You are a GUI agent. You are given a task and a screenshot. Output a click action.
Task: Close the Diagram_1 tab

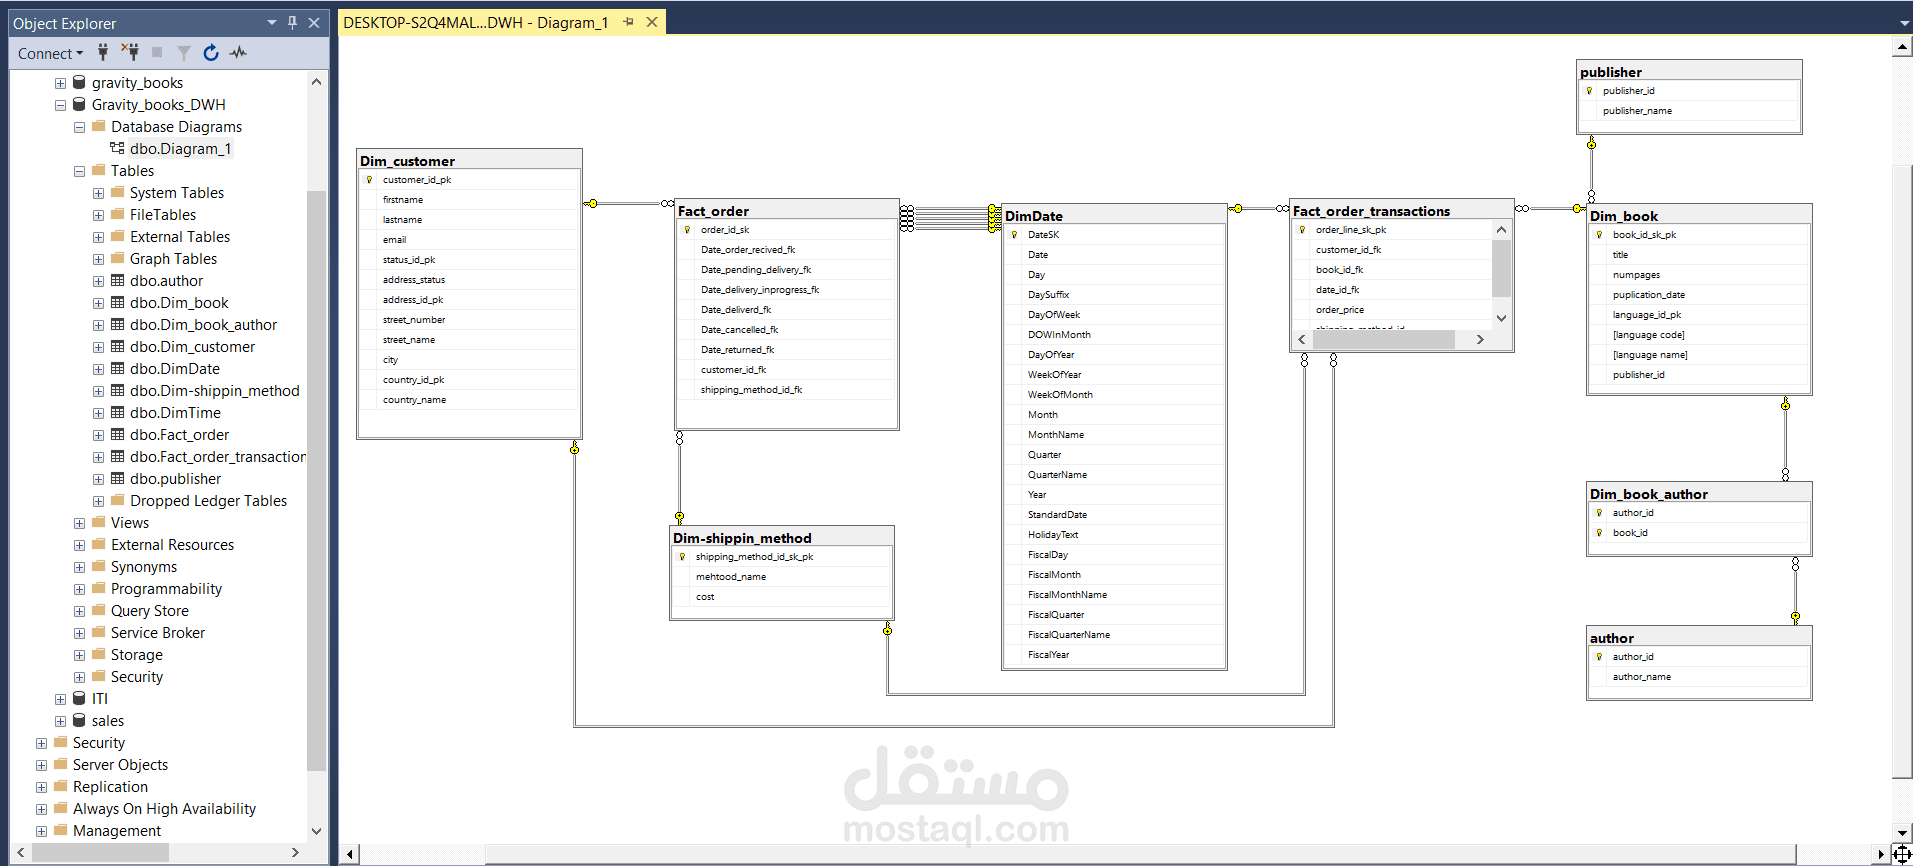pos(652,22)
